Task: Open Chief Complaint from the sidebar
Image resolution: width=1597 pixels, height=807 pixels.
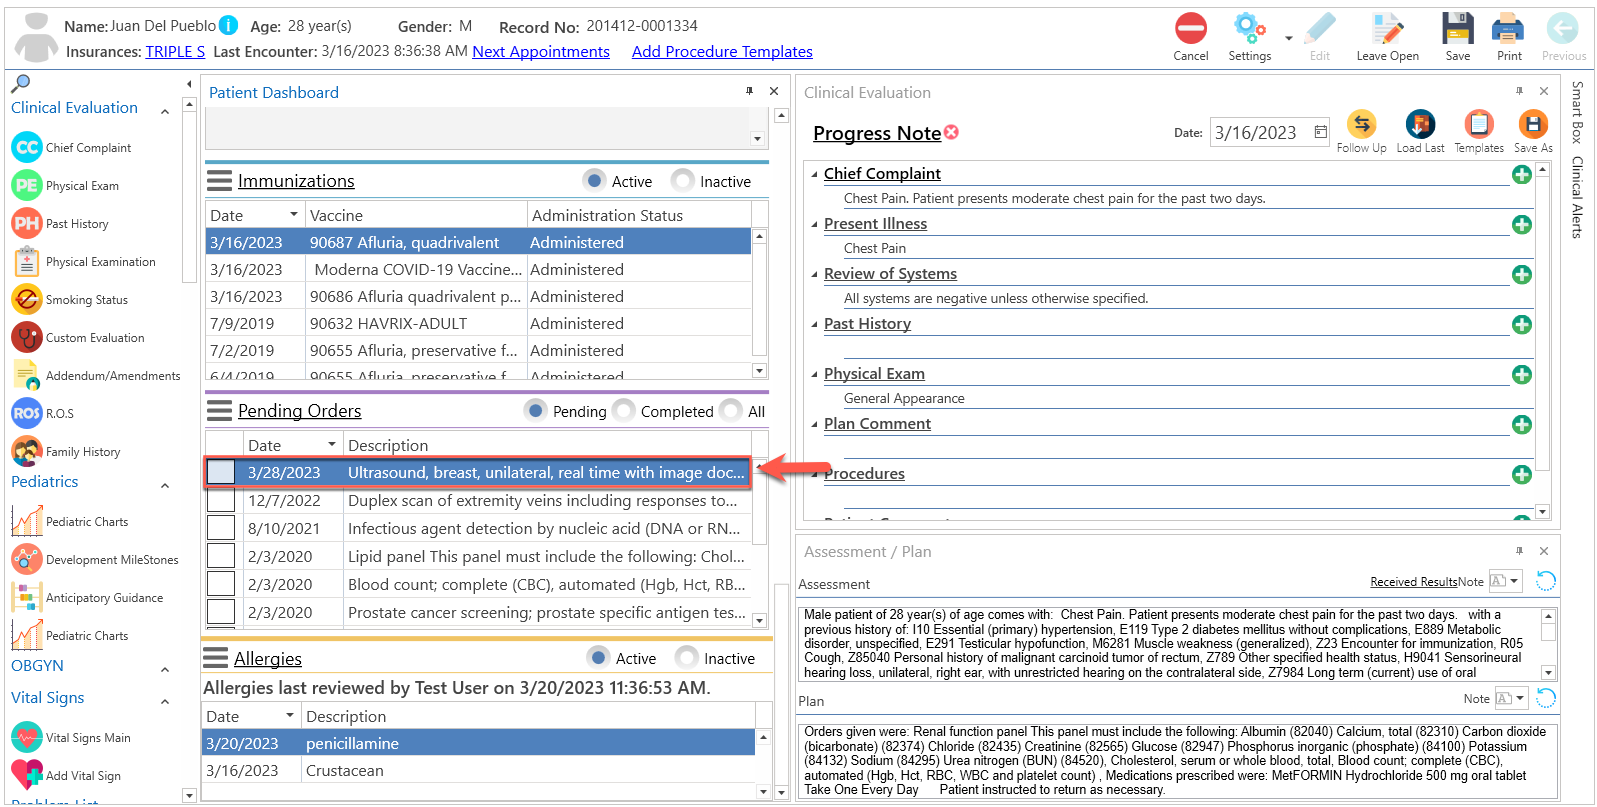Action: (x=71, y=147)
